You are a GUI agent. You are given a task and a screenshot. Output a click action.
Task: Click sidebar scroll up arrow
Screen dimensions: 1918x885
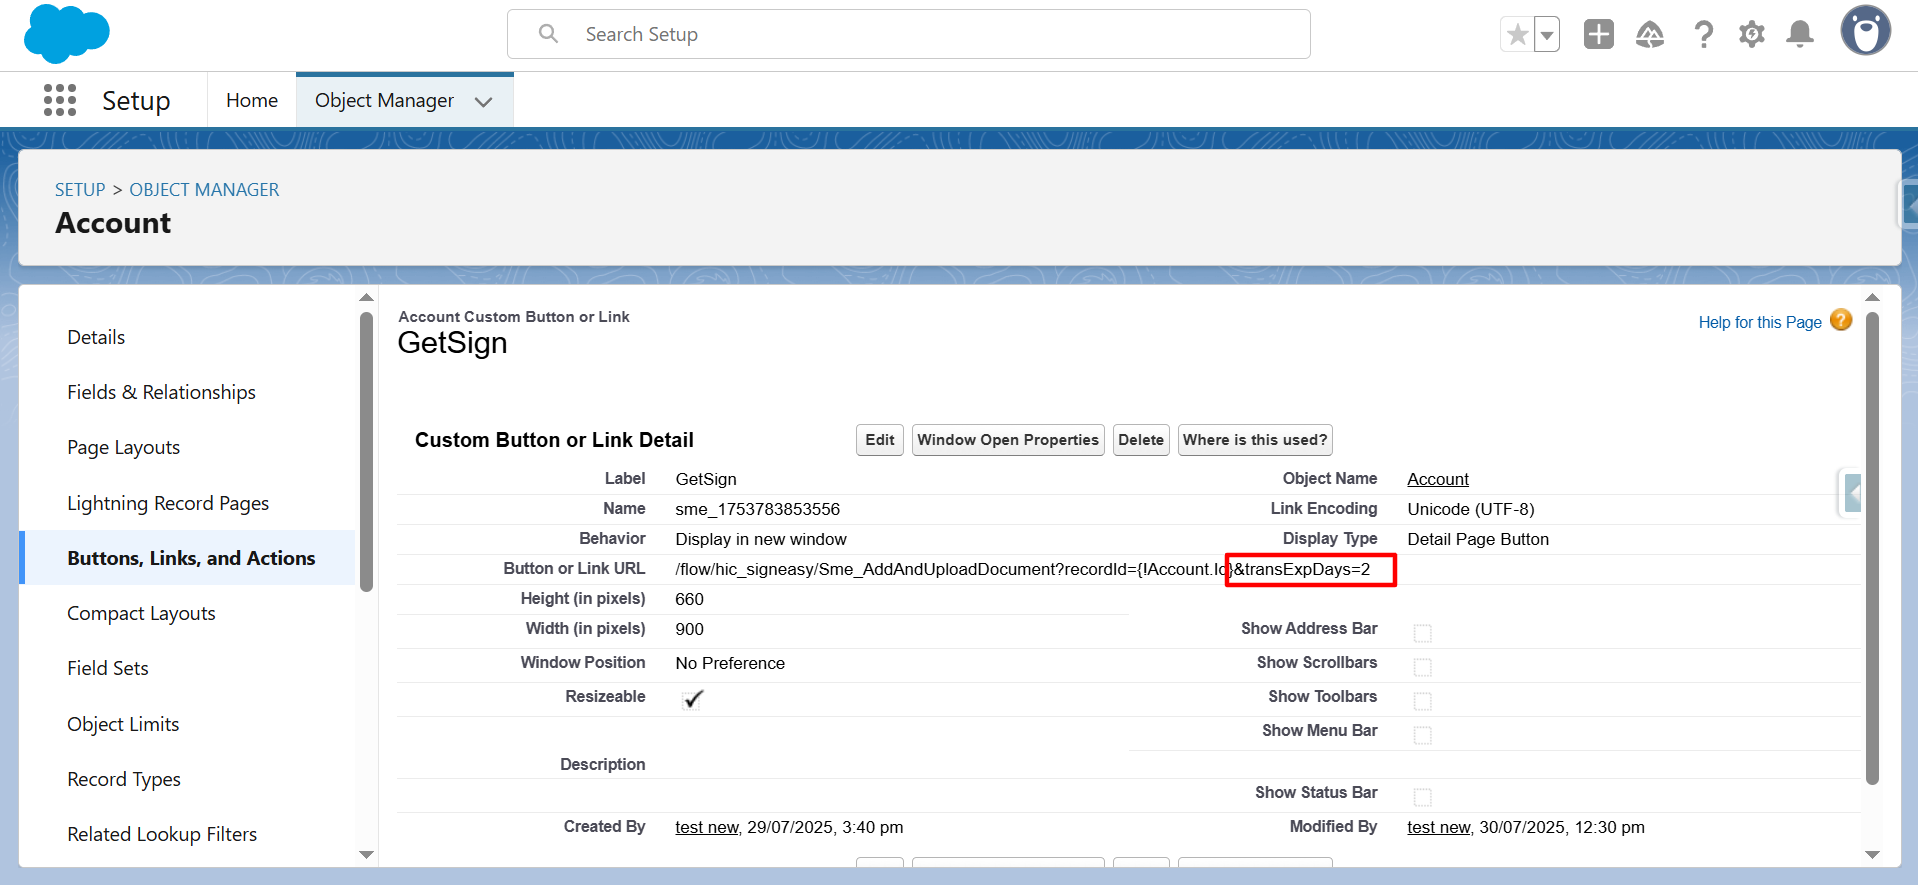366,297
